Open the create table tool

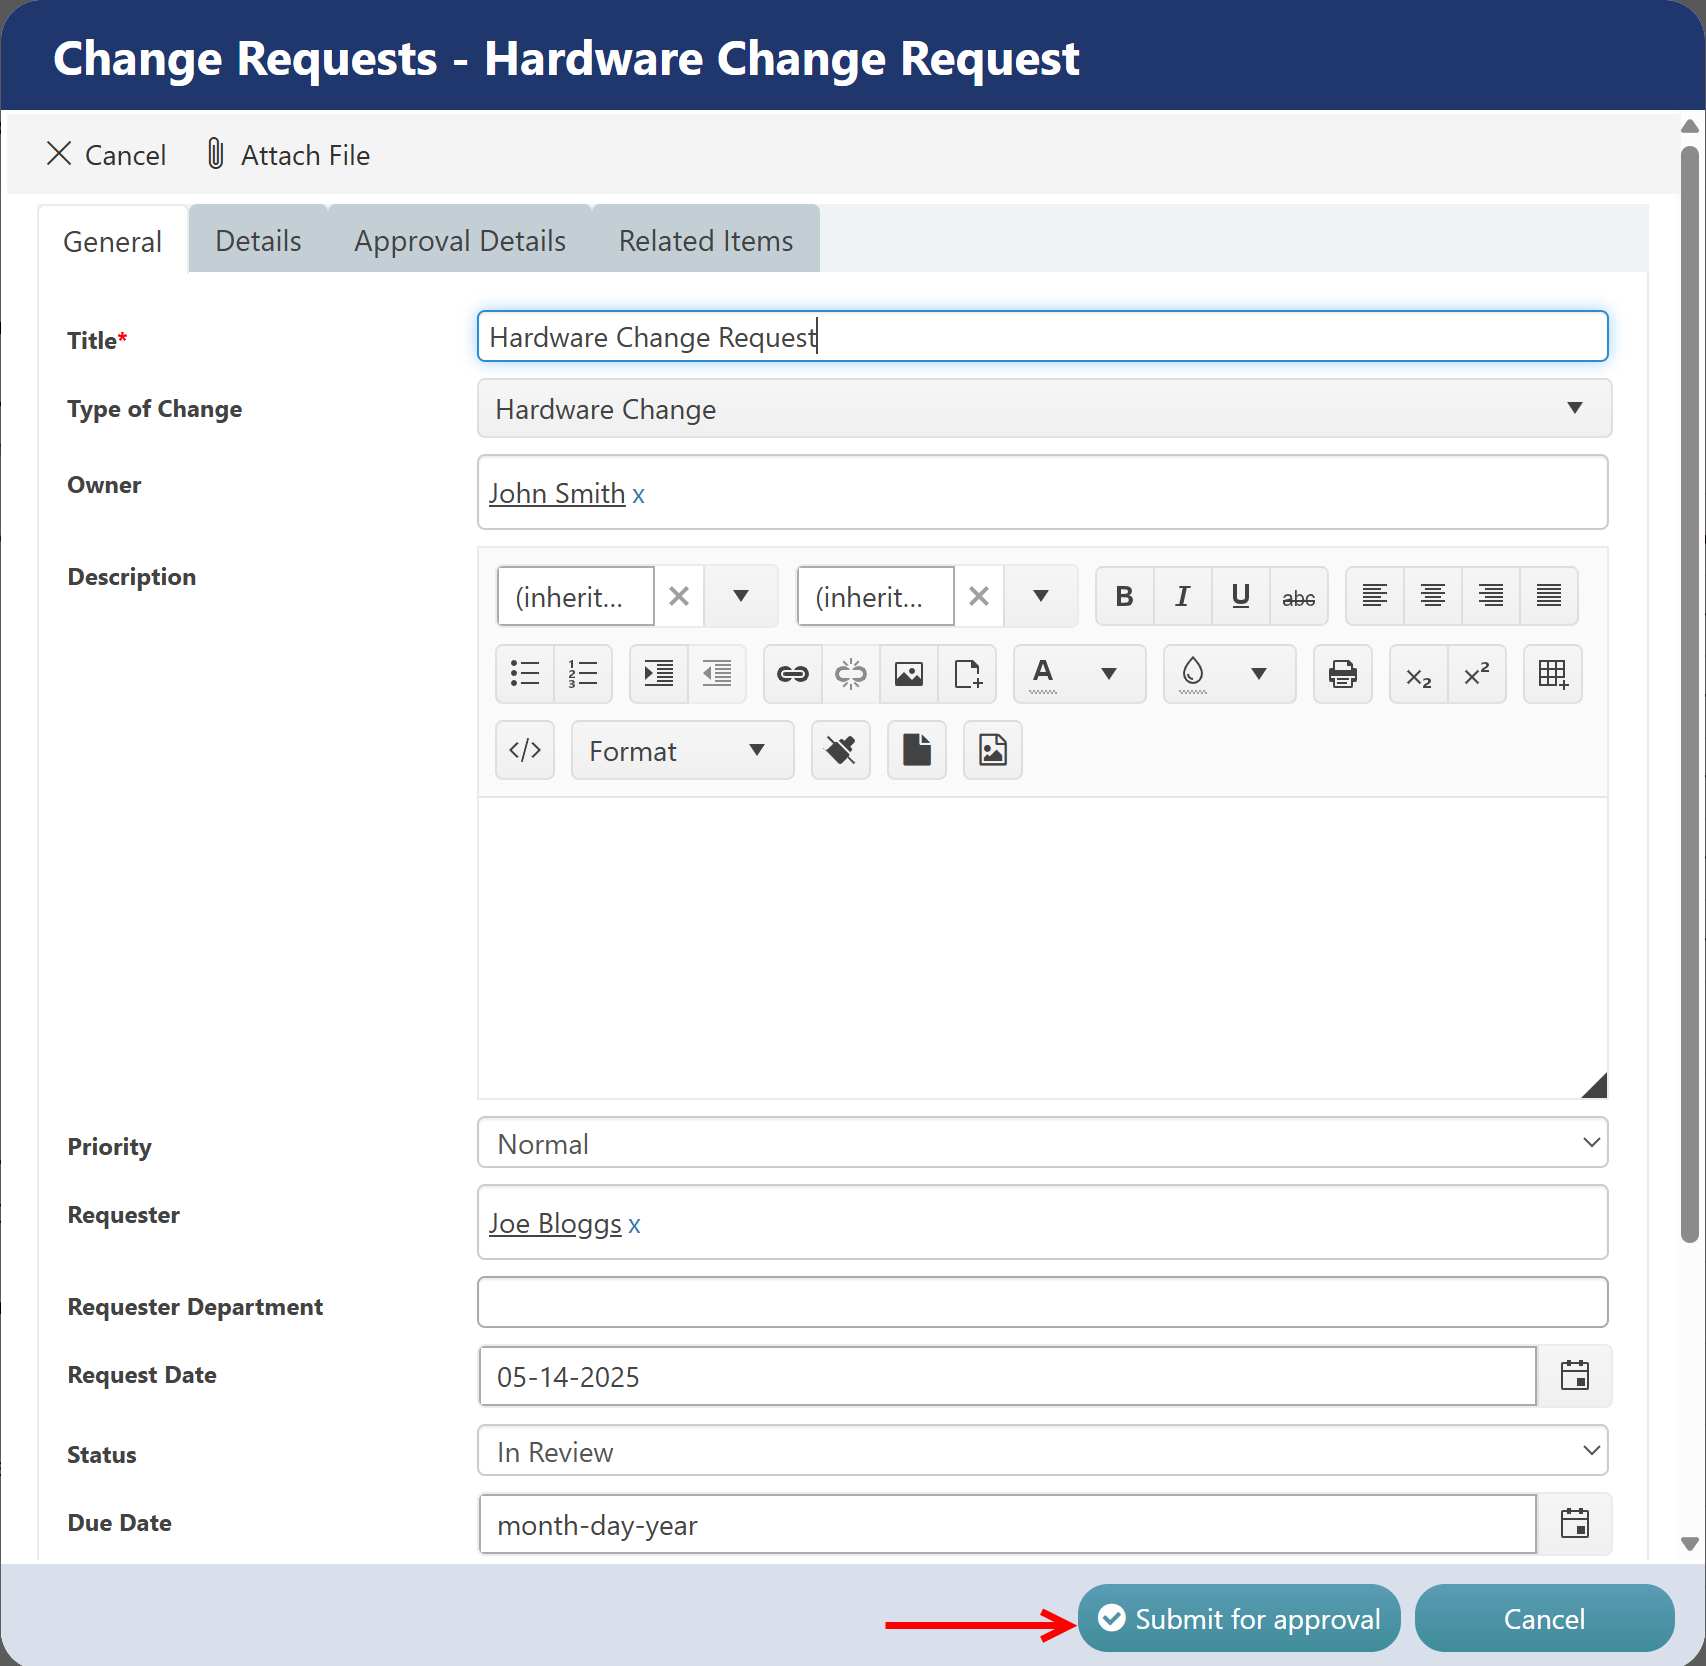1552,674
